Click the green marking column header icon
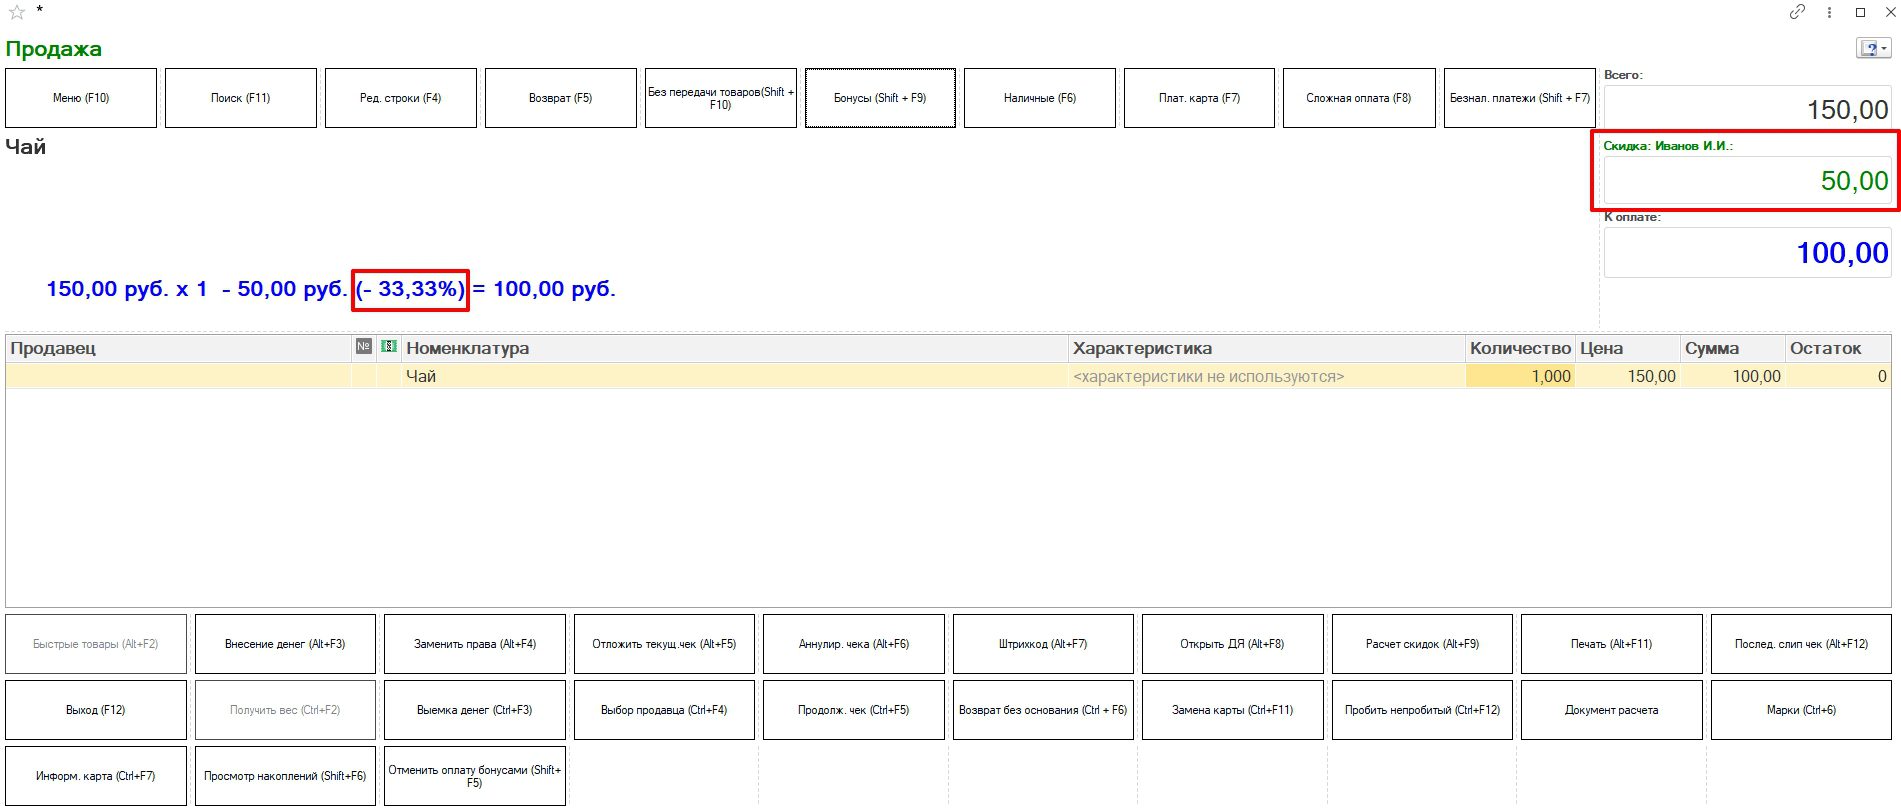 [x=389, y=346]
